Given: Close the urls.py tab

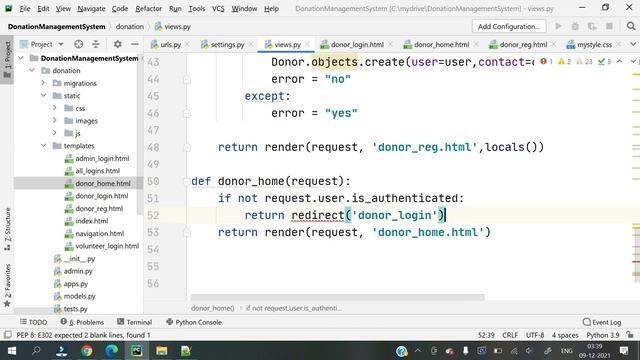Looking at the screenshot, I should [188, 44].
